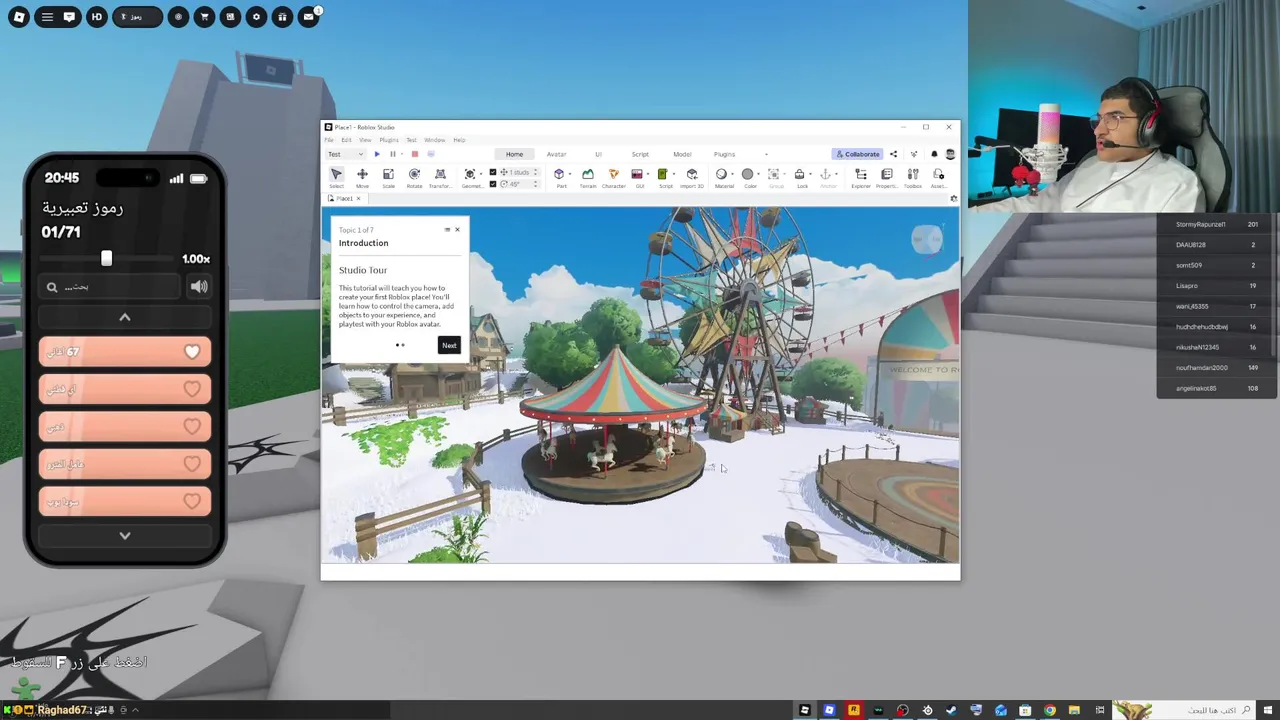Image resolution: width=1280 pixels, height=720 pixels.
Task: Open the View menu in Studio
Action: click(x=365, y=140)
